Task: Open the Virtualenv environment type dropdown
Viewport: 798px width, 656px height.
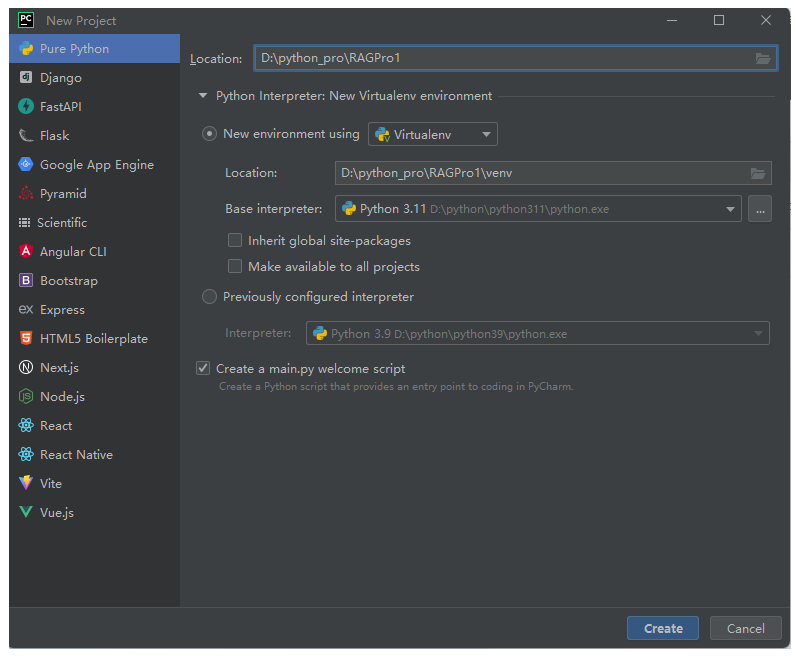Action: tap(433, 134)
